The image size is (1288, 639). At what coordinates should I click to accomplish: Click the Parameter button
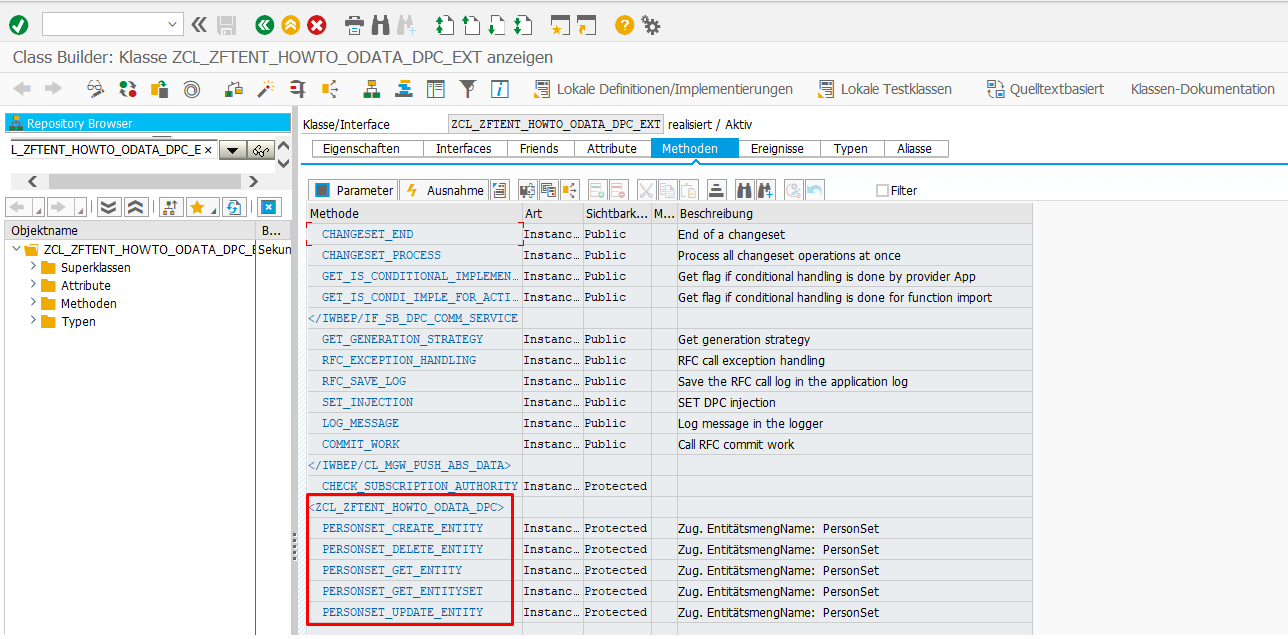[x=354, y=190]
